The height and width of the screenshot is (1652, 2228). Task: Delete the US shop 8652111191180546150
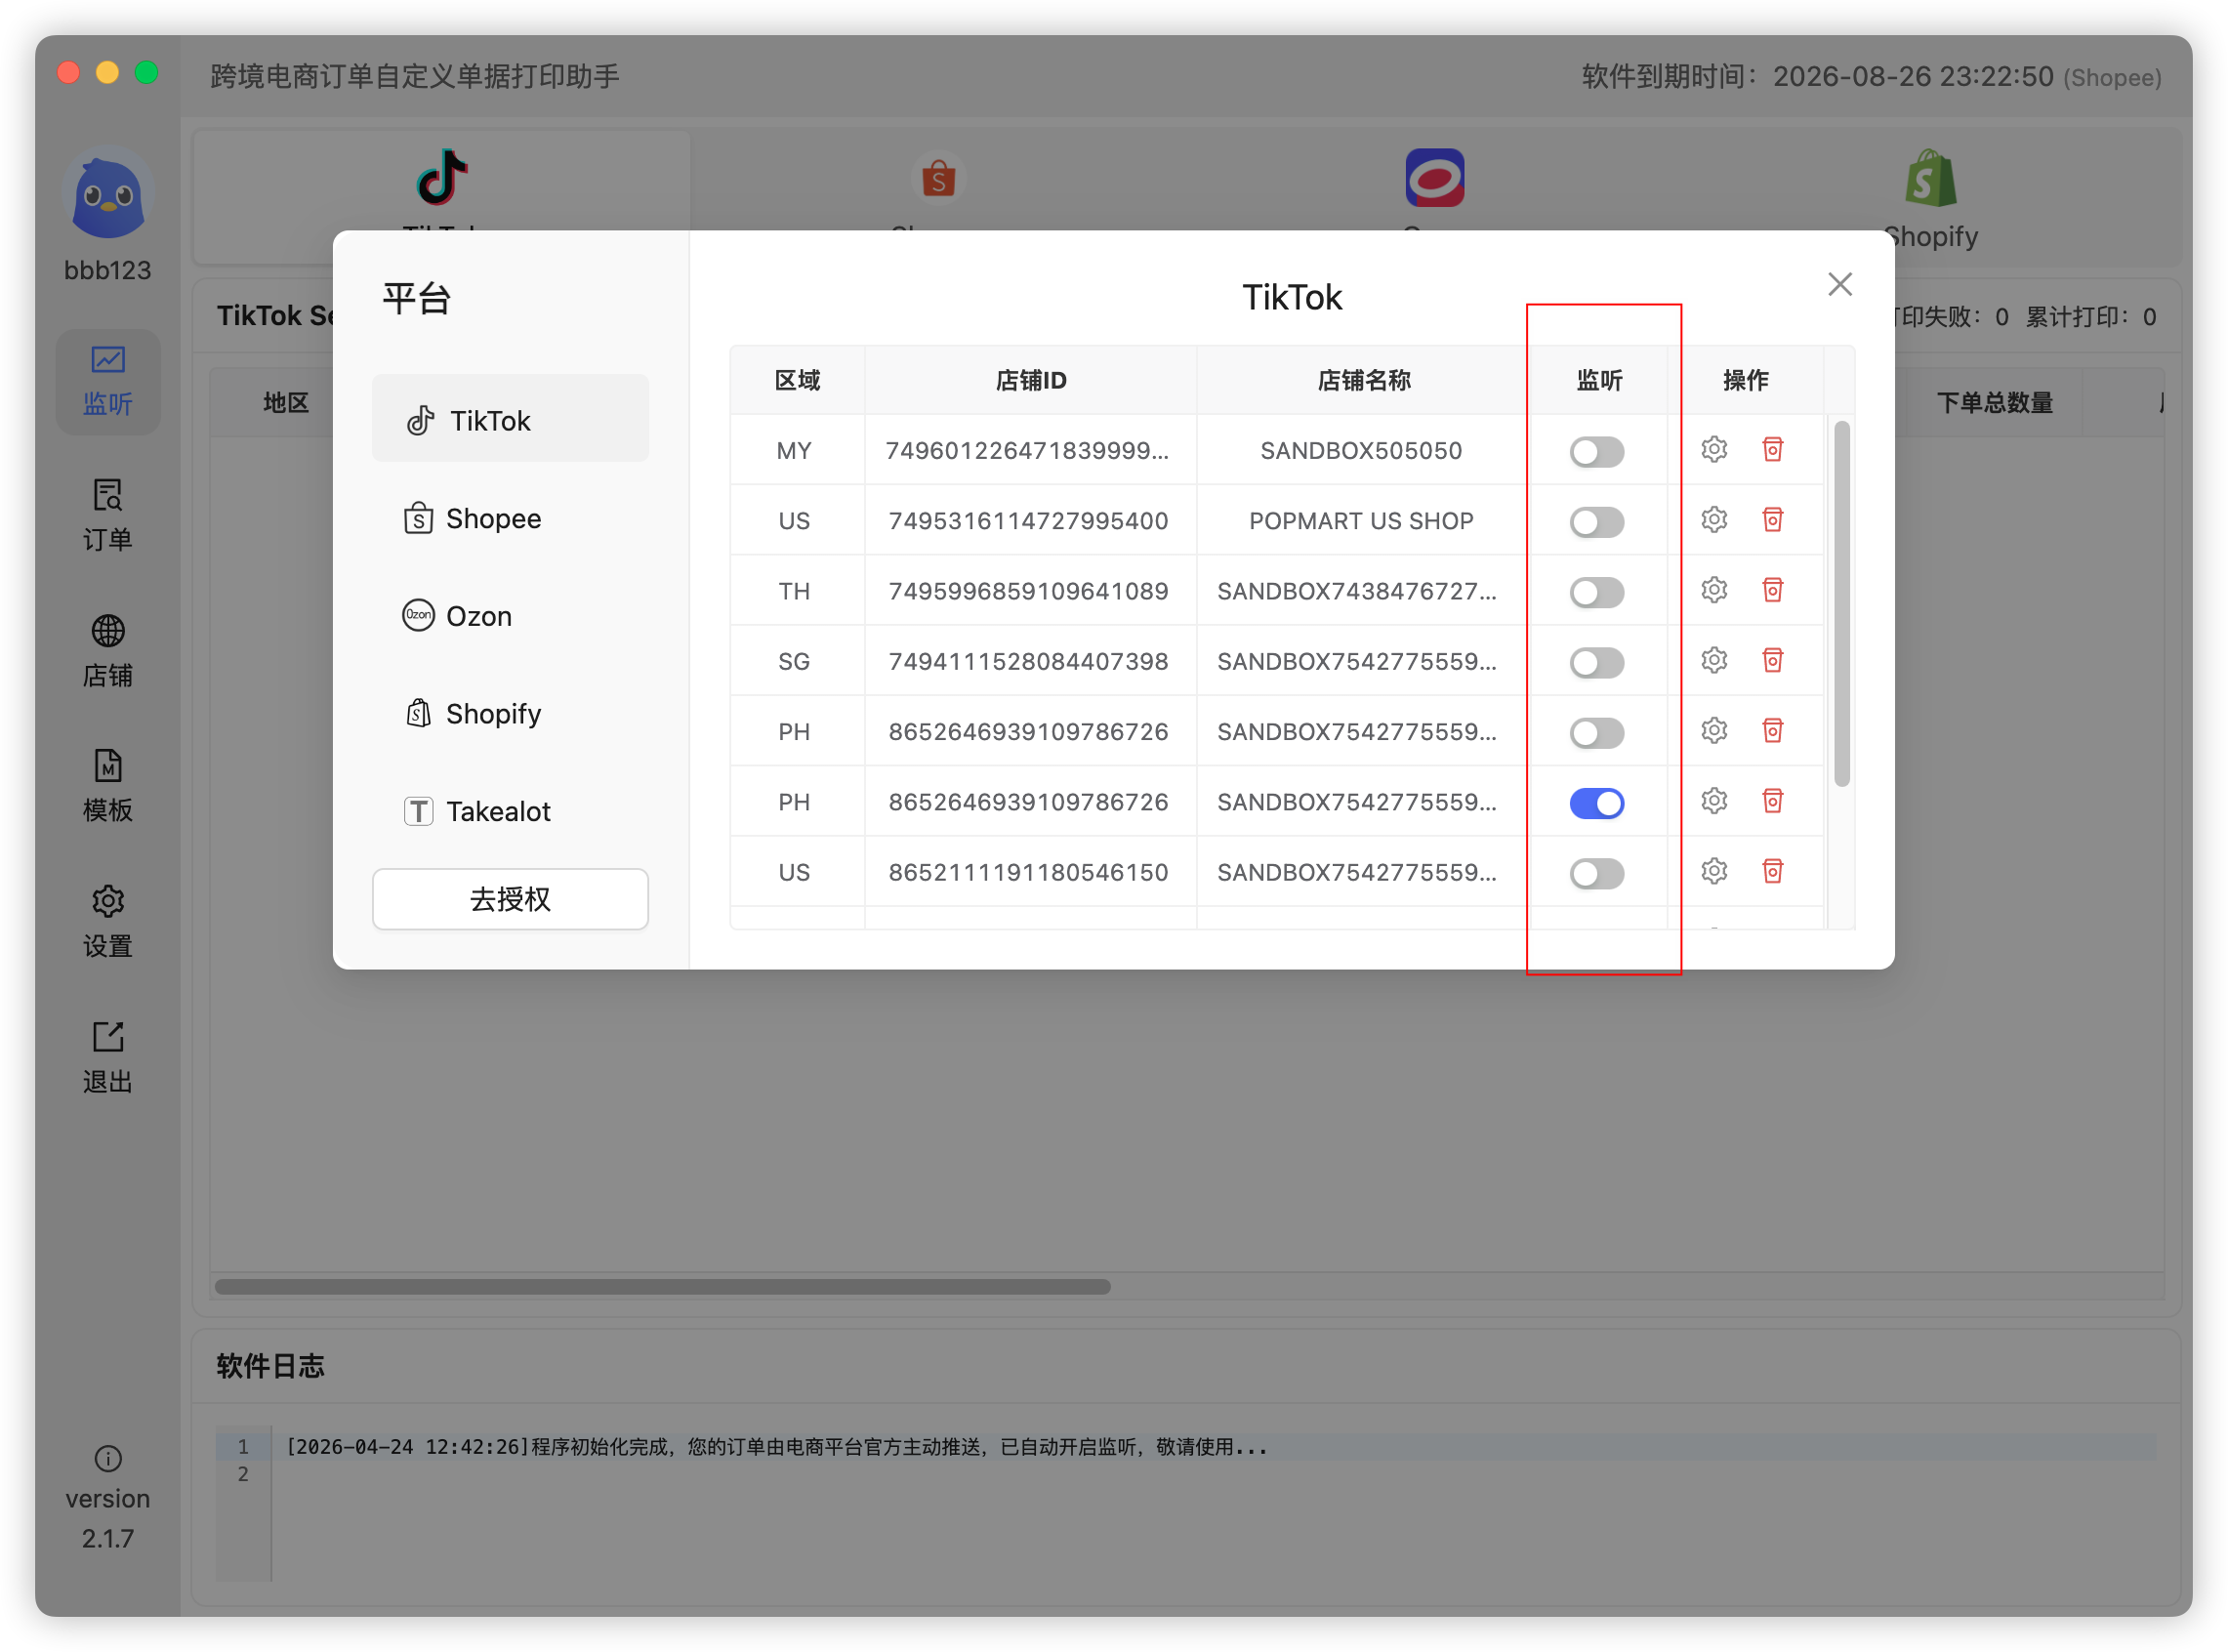(1772, 872)
